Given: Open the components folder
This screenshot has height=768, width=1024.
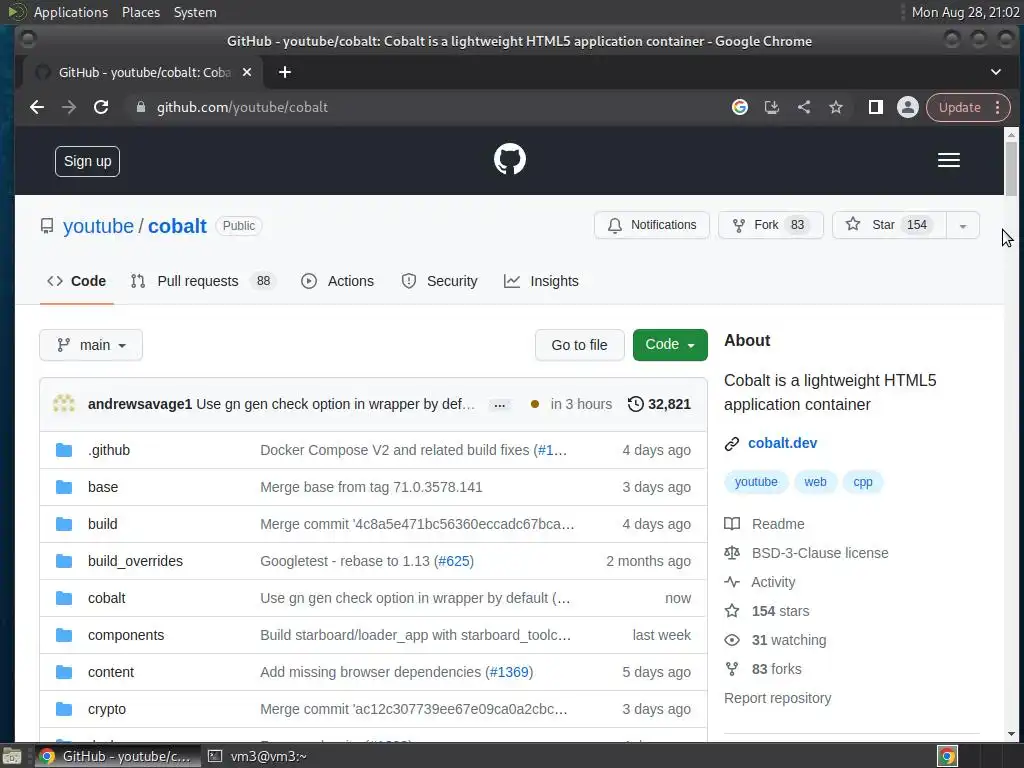Looking at the screenshot, I should 126,635.
